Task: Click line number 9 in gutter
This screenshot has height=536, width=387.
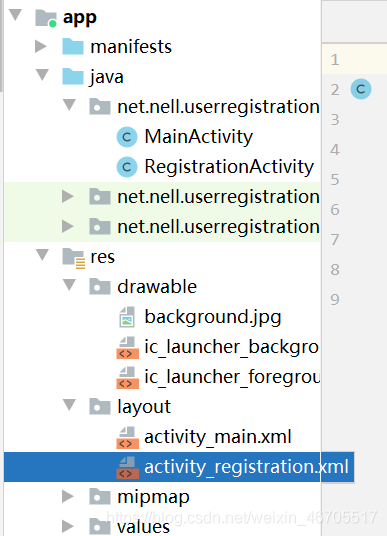Action: pyautogui.click(x=335, y=300)
